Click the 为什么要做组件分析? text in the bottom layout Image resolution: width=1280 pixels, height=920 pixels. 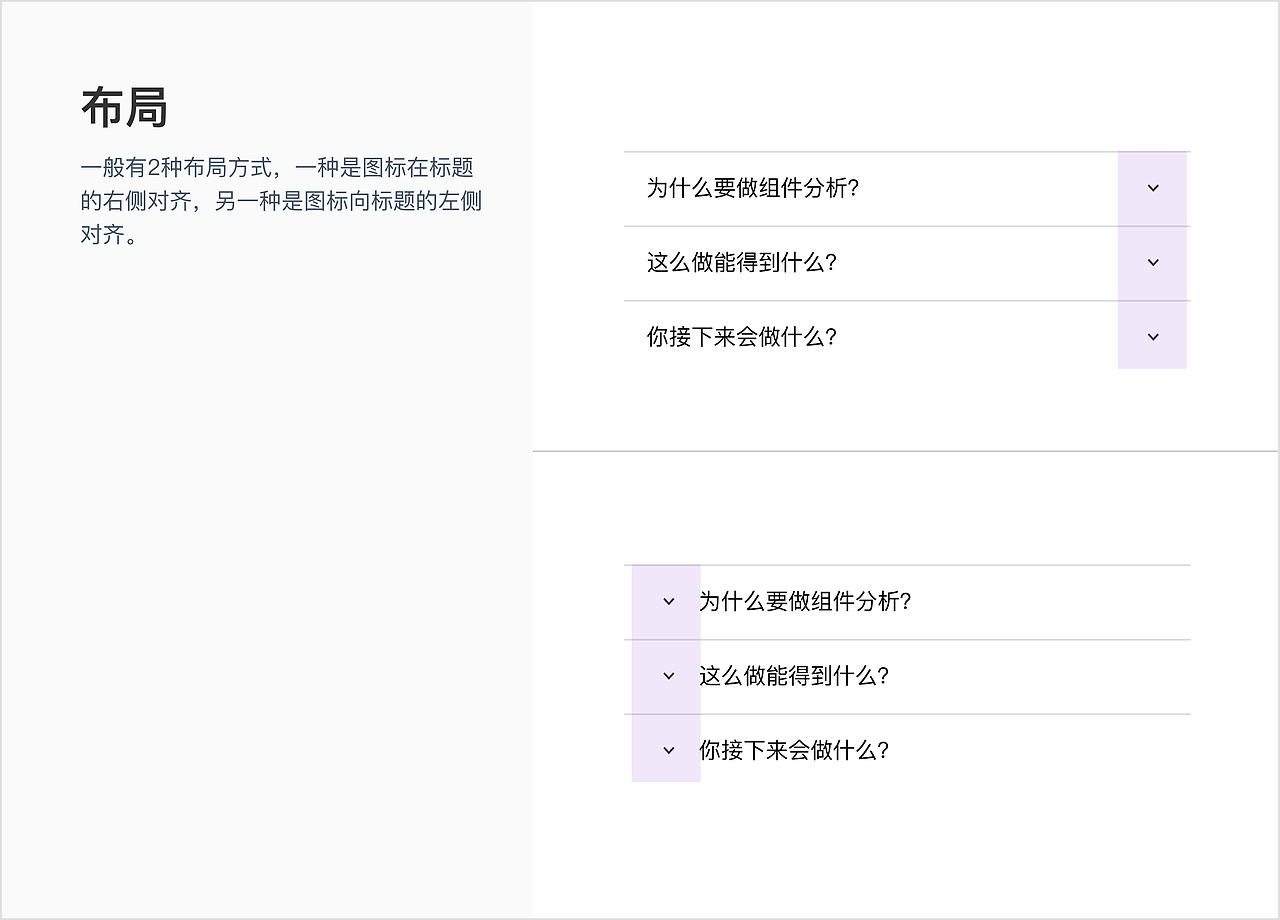tap(805, 602)
